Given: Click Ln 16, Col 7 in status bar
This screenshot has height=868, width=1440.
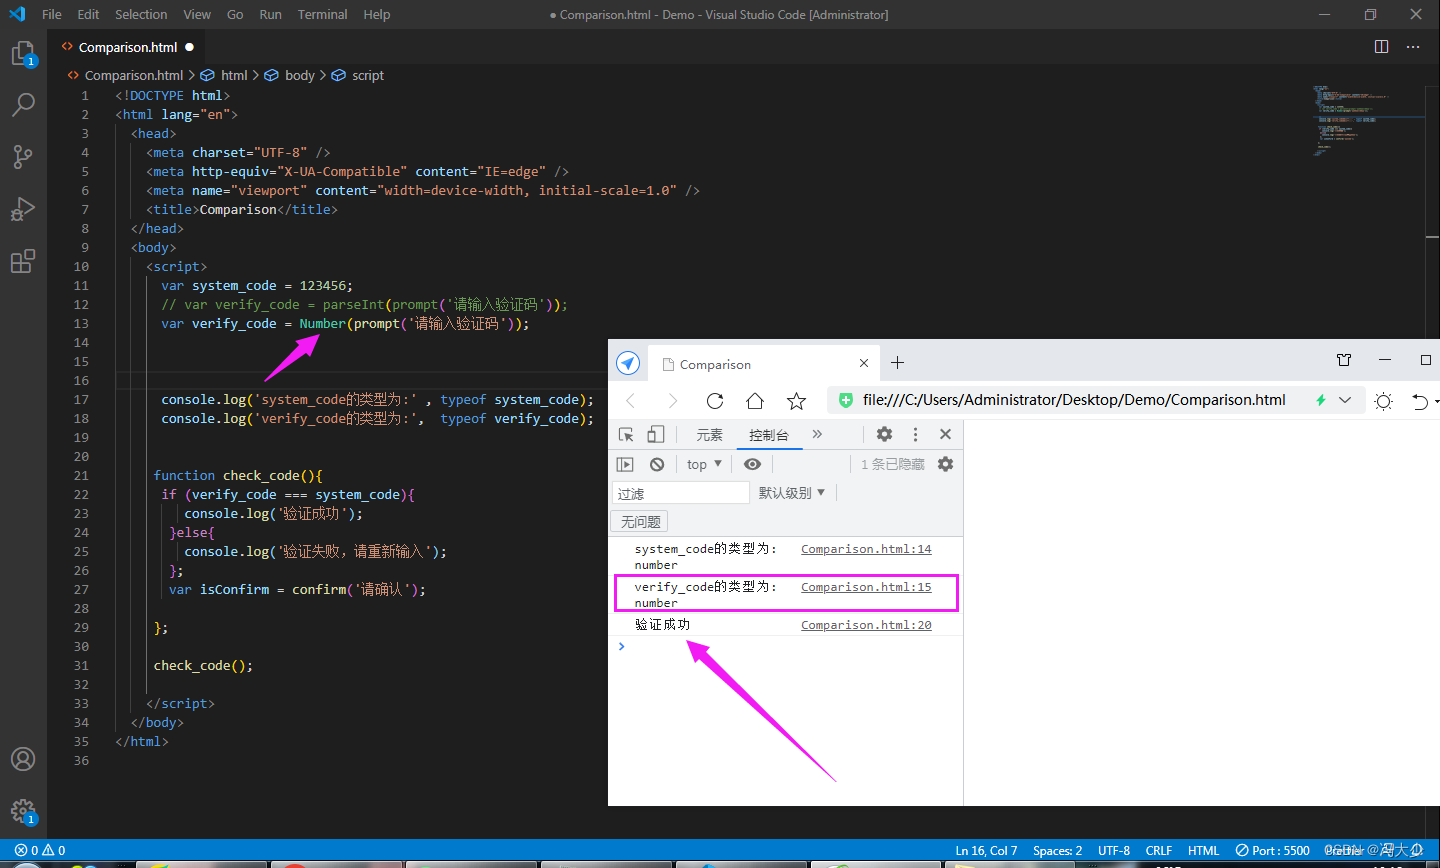Looking at the screenshot, I should coord(986,850).
